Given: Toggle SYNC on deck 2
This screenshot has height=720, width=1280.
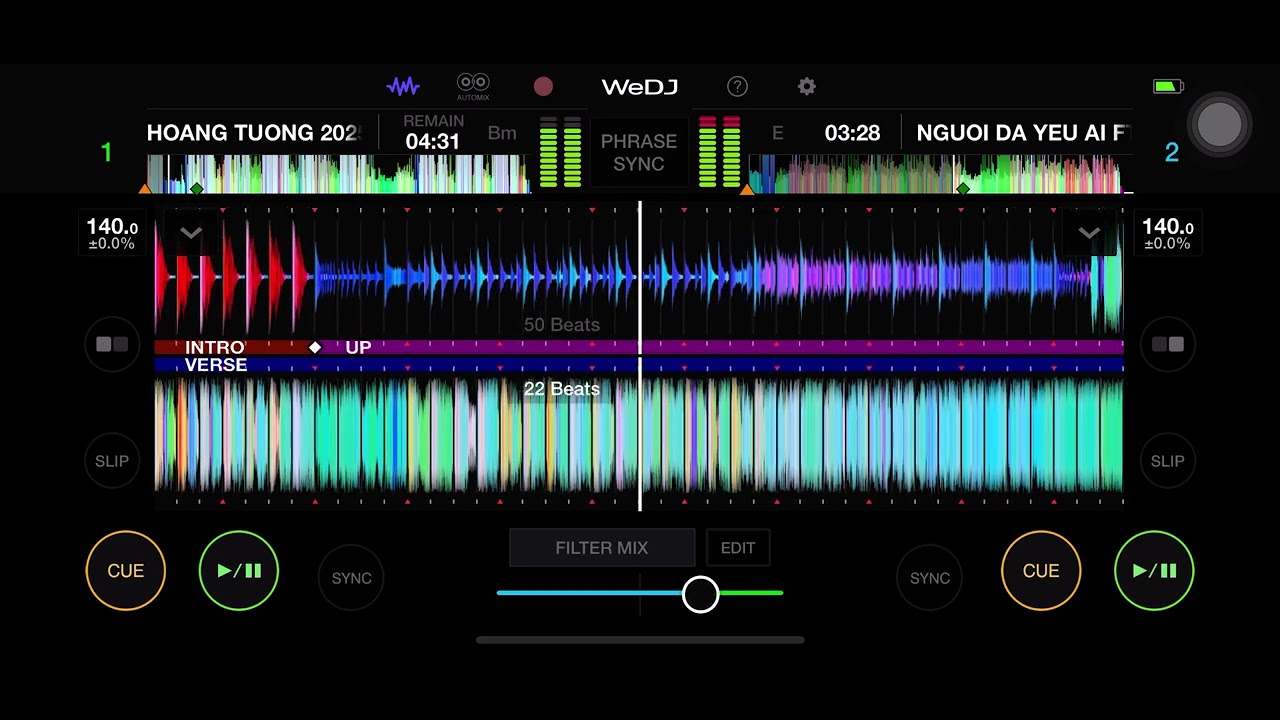Looking at the screenshot, I should [x=929, y=578].
